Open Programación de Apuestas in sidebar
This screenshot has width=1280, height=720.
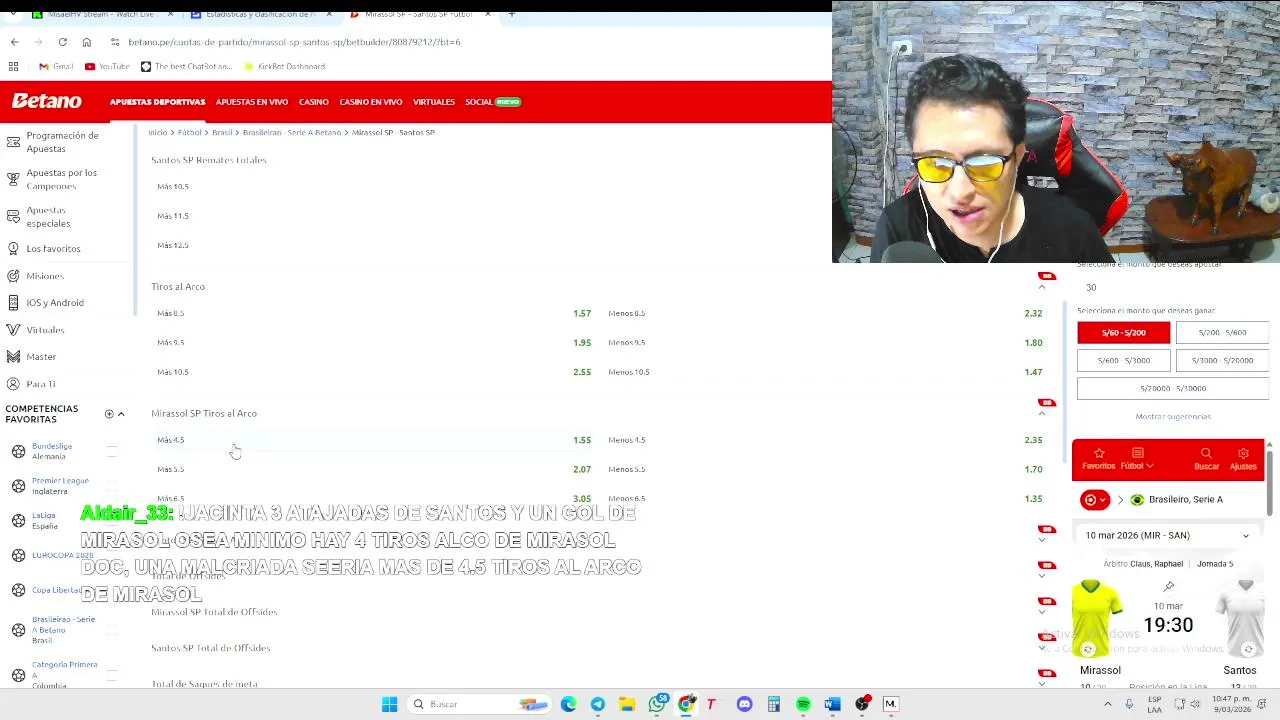tap(62, 142)
